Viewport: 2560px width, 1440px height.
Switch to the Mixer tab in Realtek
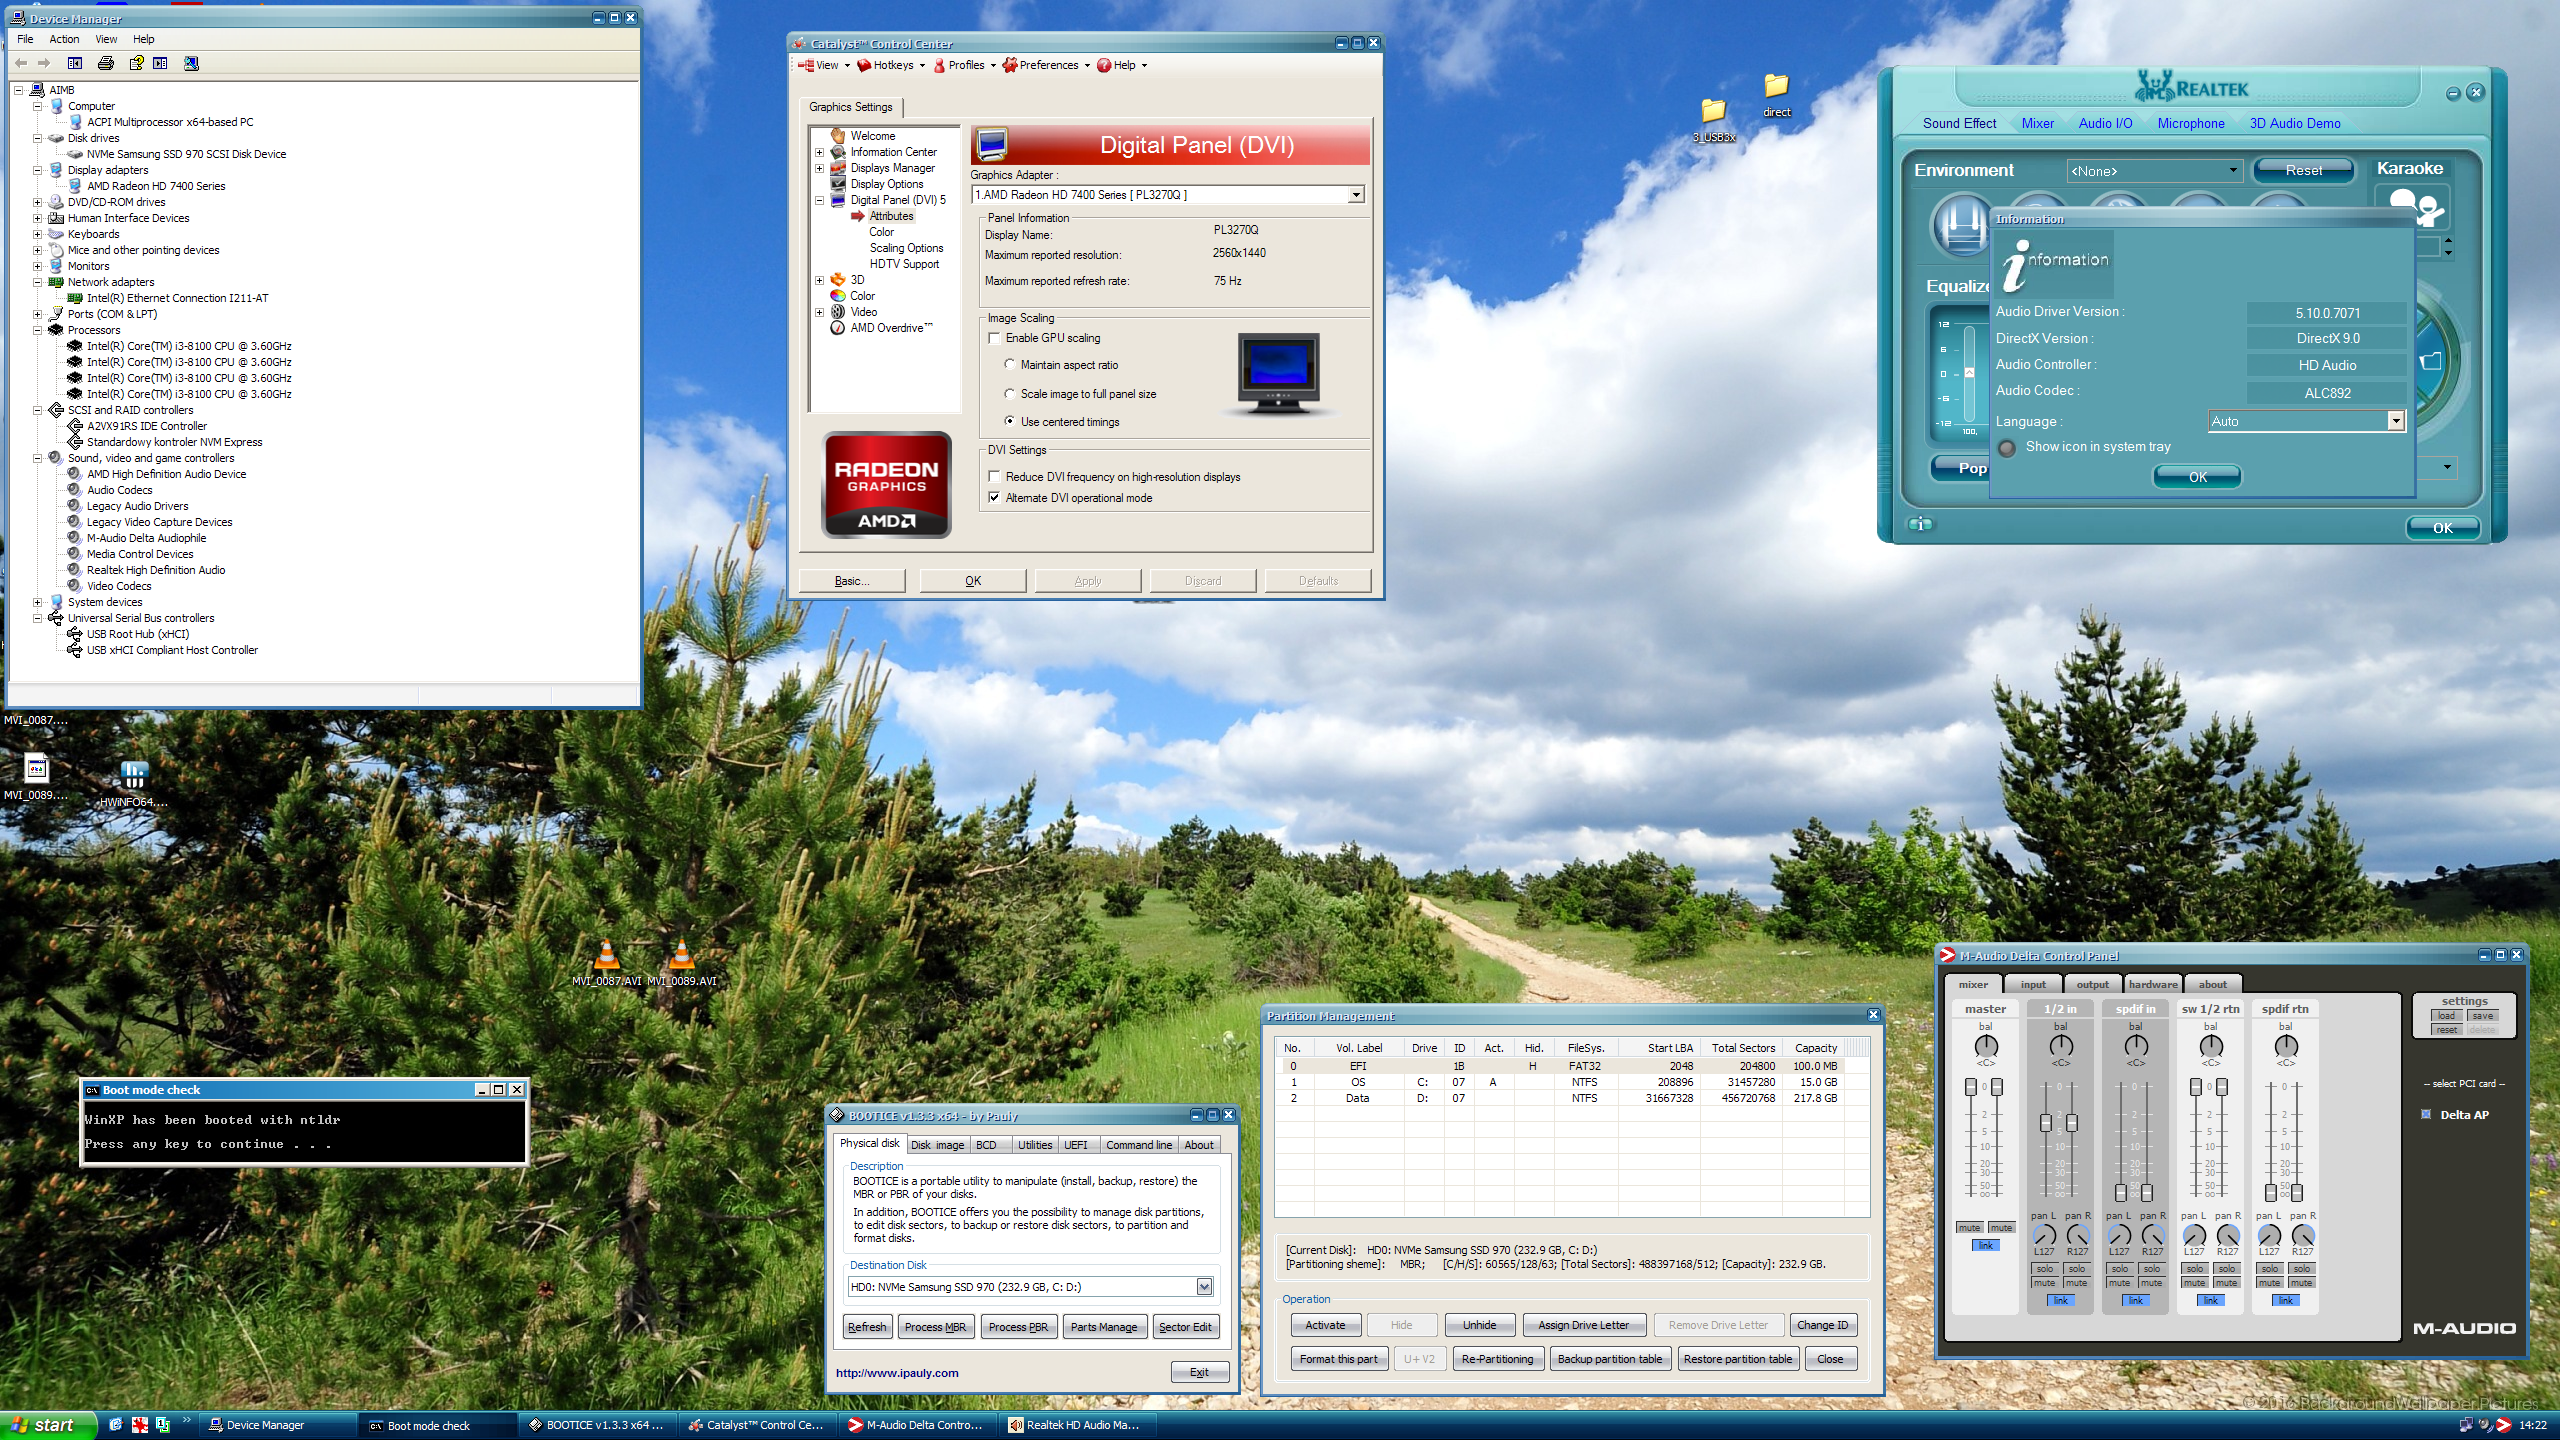click(x=2037, y=123)
